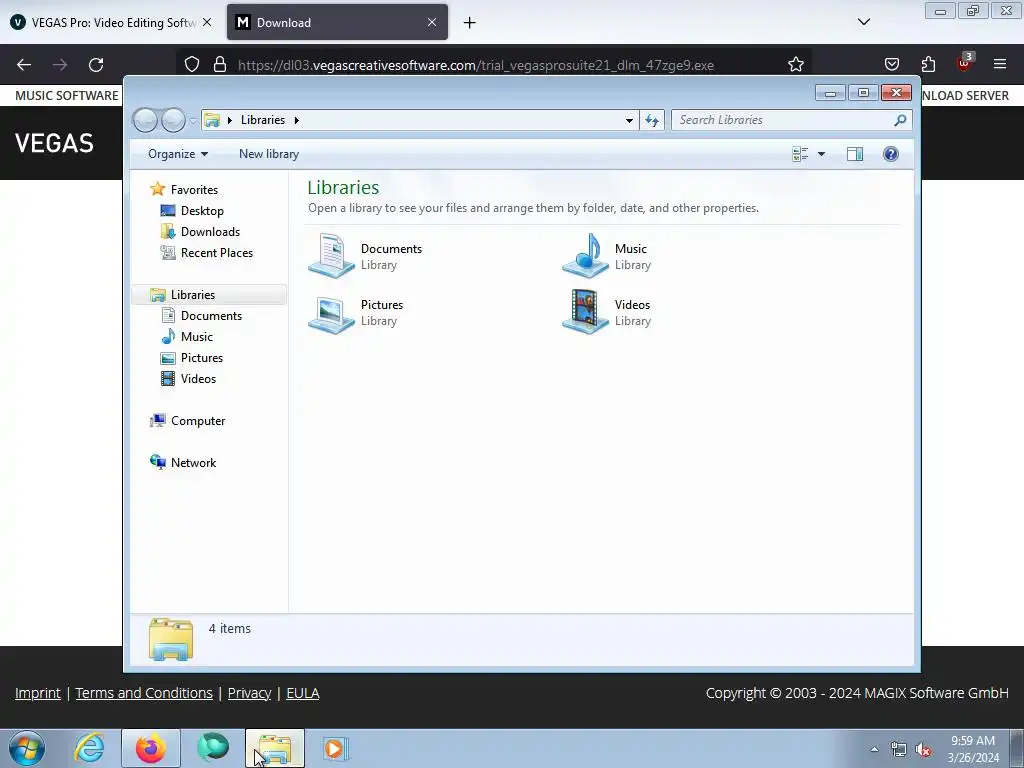Viewport: 1024px width, 768px height.
Task: Open Downloads folder in Favorites
Action: tap(210, 232)
